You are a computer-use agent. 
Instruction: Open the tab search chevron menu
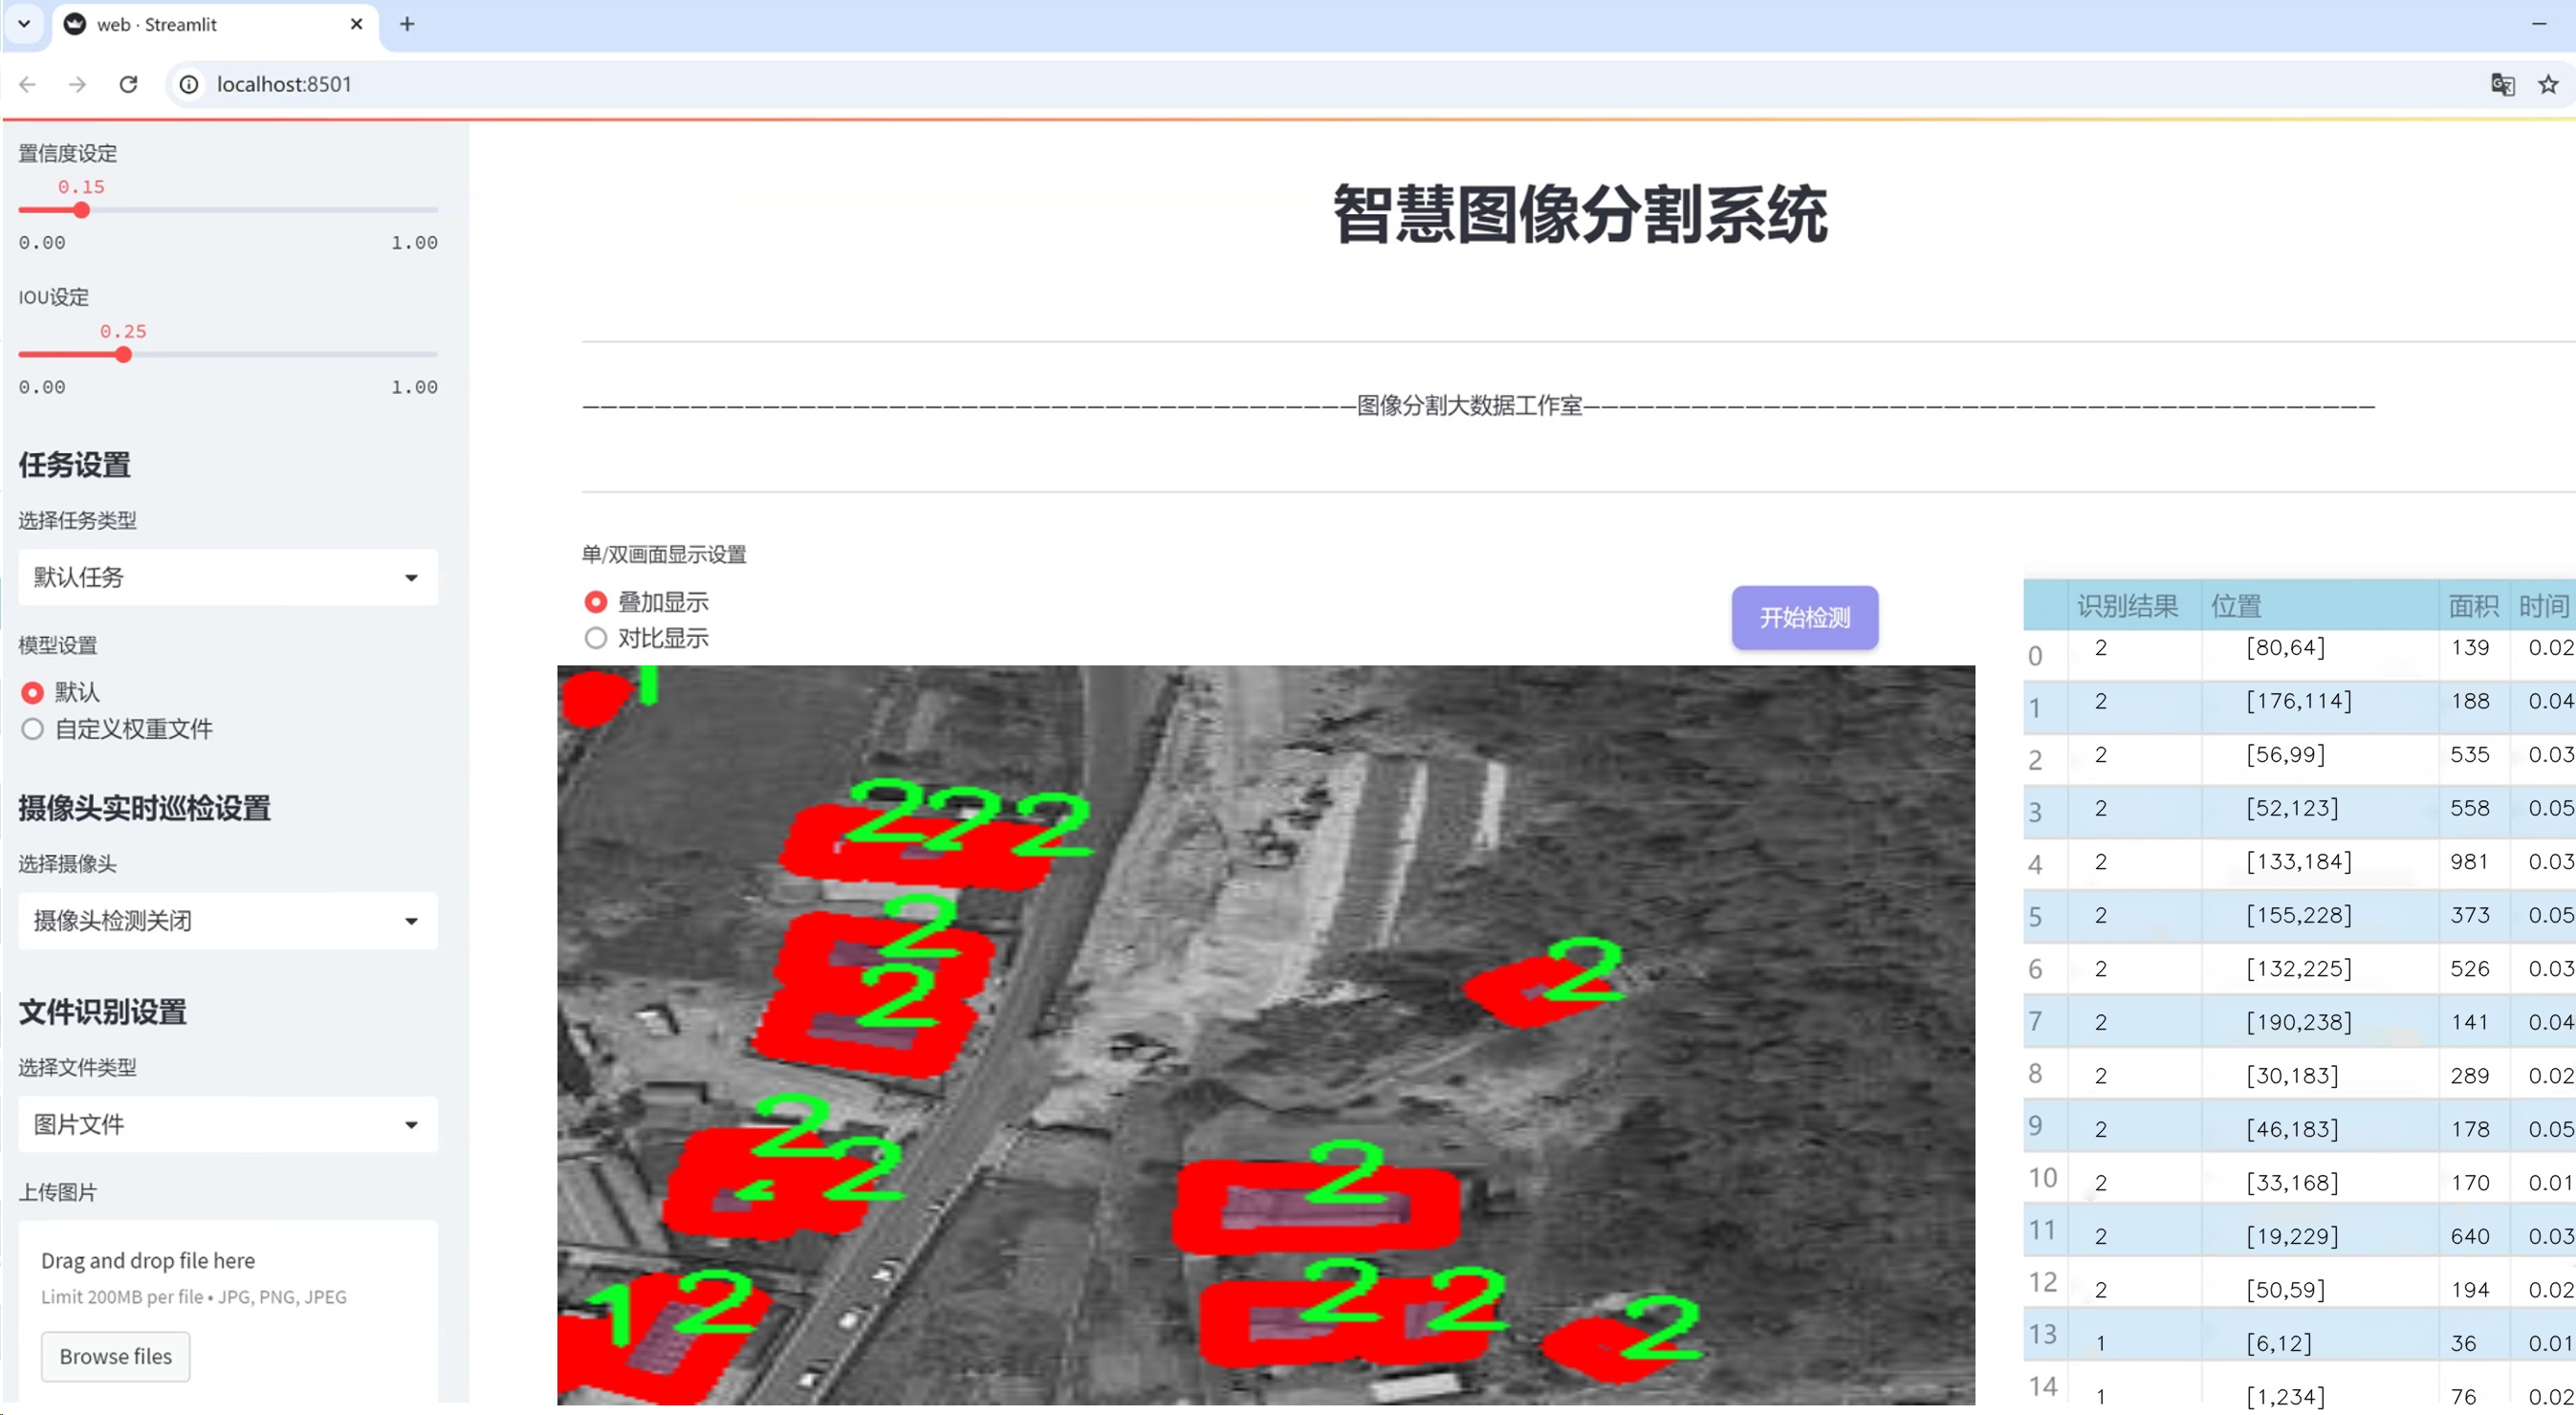tap(24, 24)
